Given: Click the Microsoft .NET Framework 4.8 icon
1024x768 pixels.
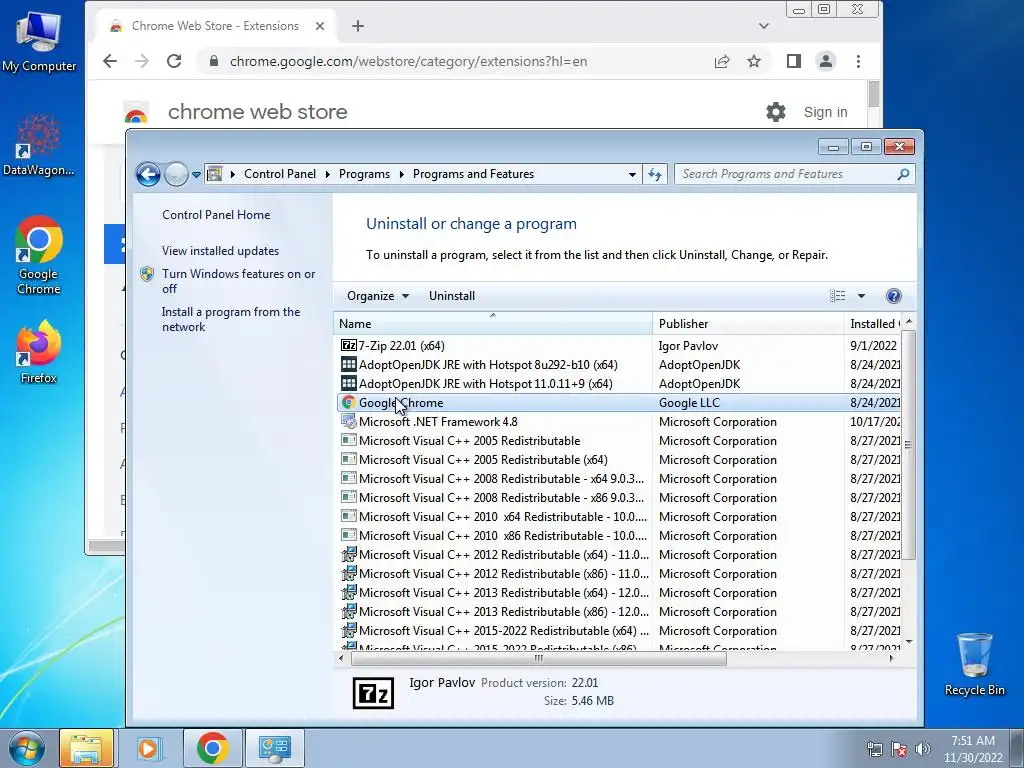Looking at the screenshot, I should pyautogui.click(x=349, y=421).
